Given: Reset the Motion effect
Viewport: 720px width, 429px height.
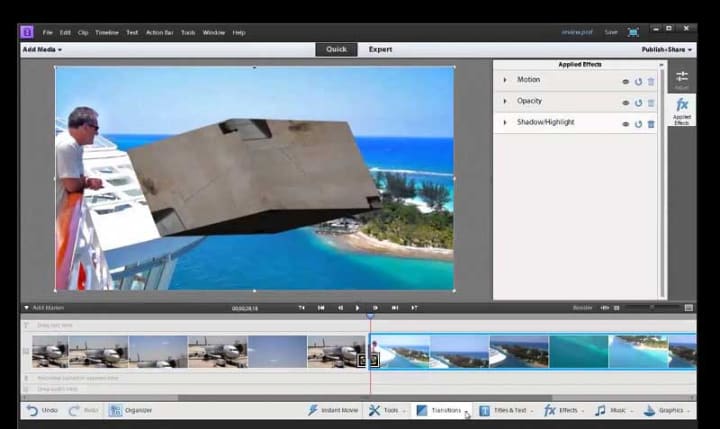Looking at the screenshot, I should (639, 82).
